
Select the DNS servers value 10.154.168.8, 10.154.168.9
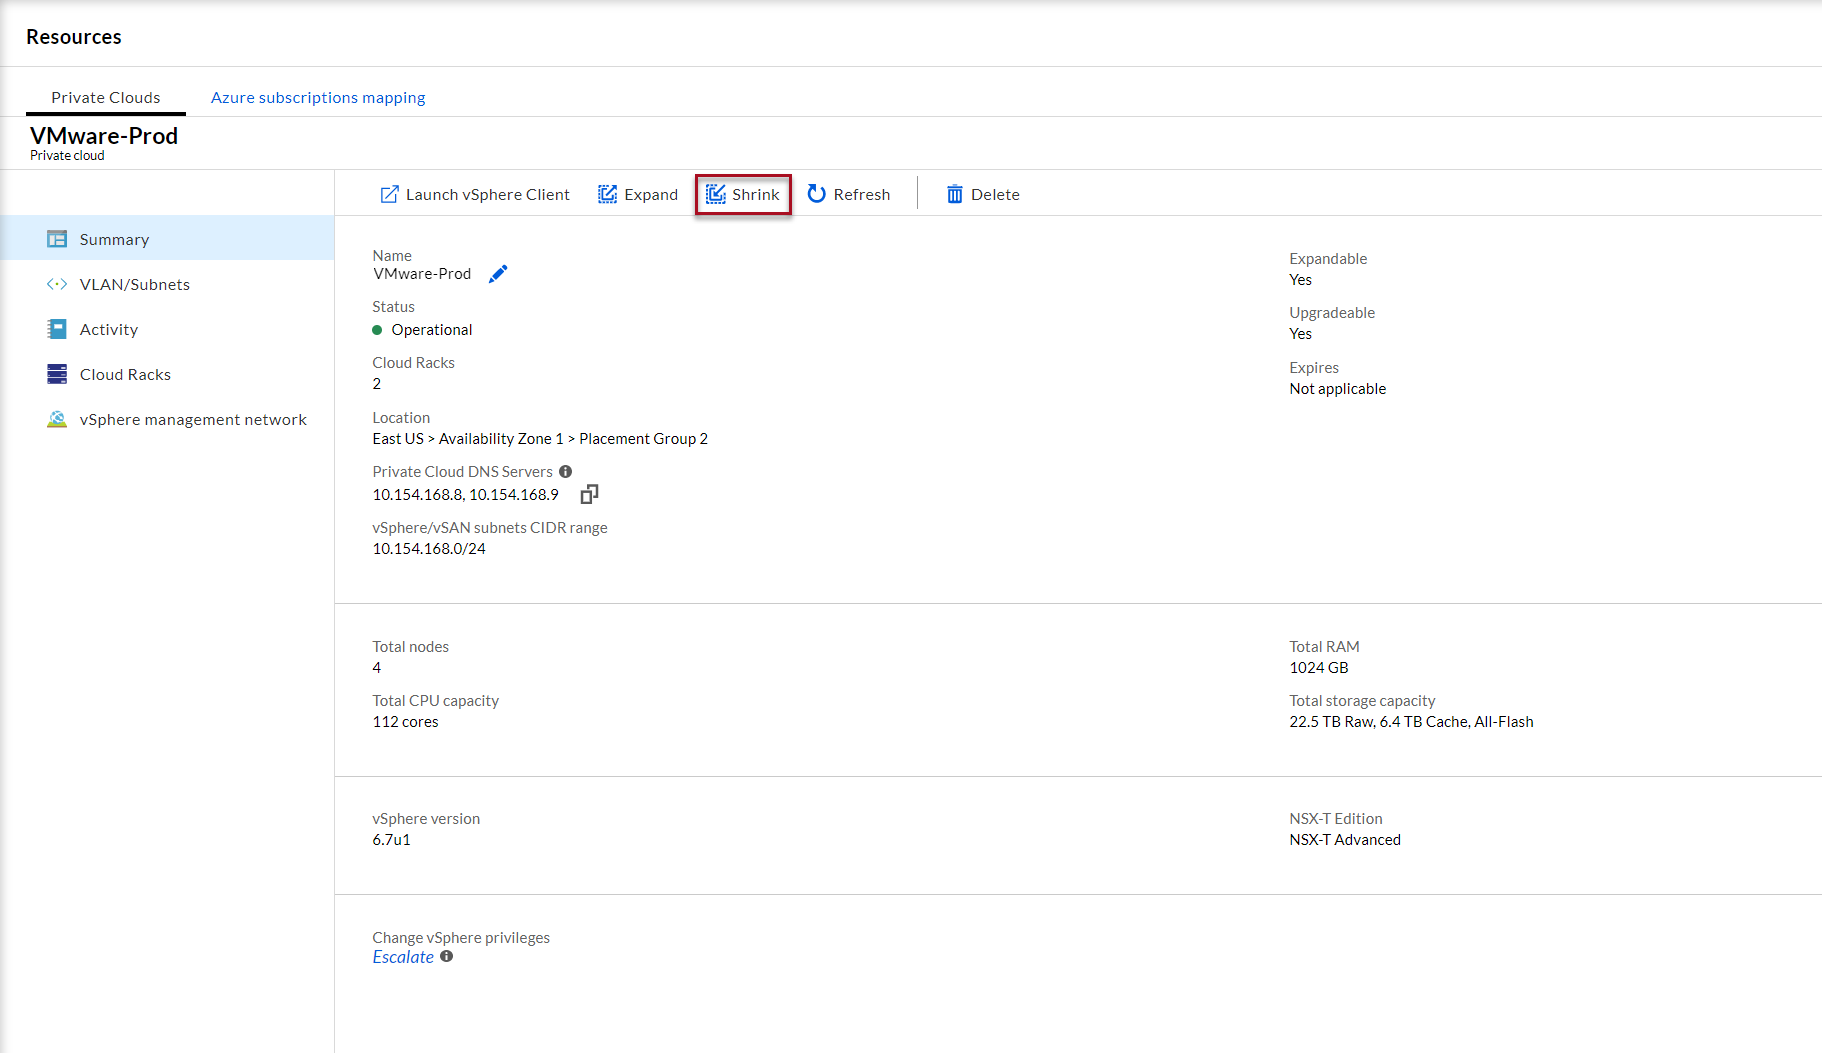466,494
